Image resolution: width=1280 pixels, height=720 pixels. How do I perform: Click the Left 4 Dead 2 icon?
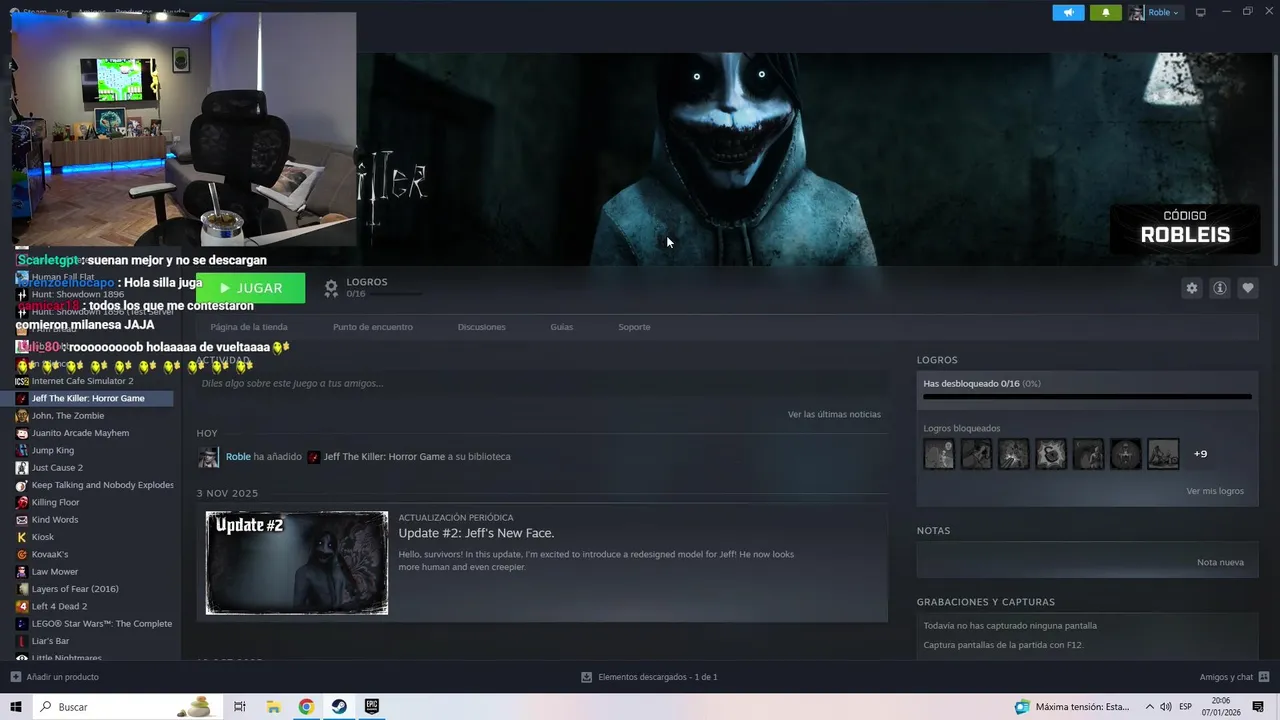22,606
